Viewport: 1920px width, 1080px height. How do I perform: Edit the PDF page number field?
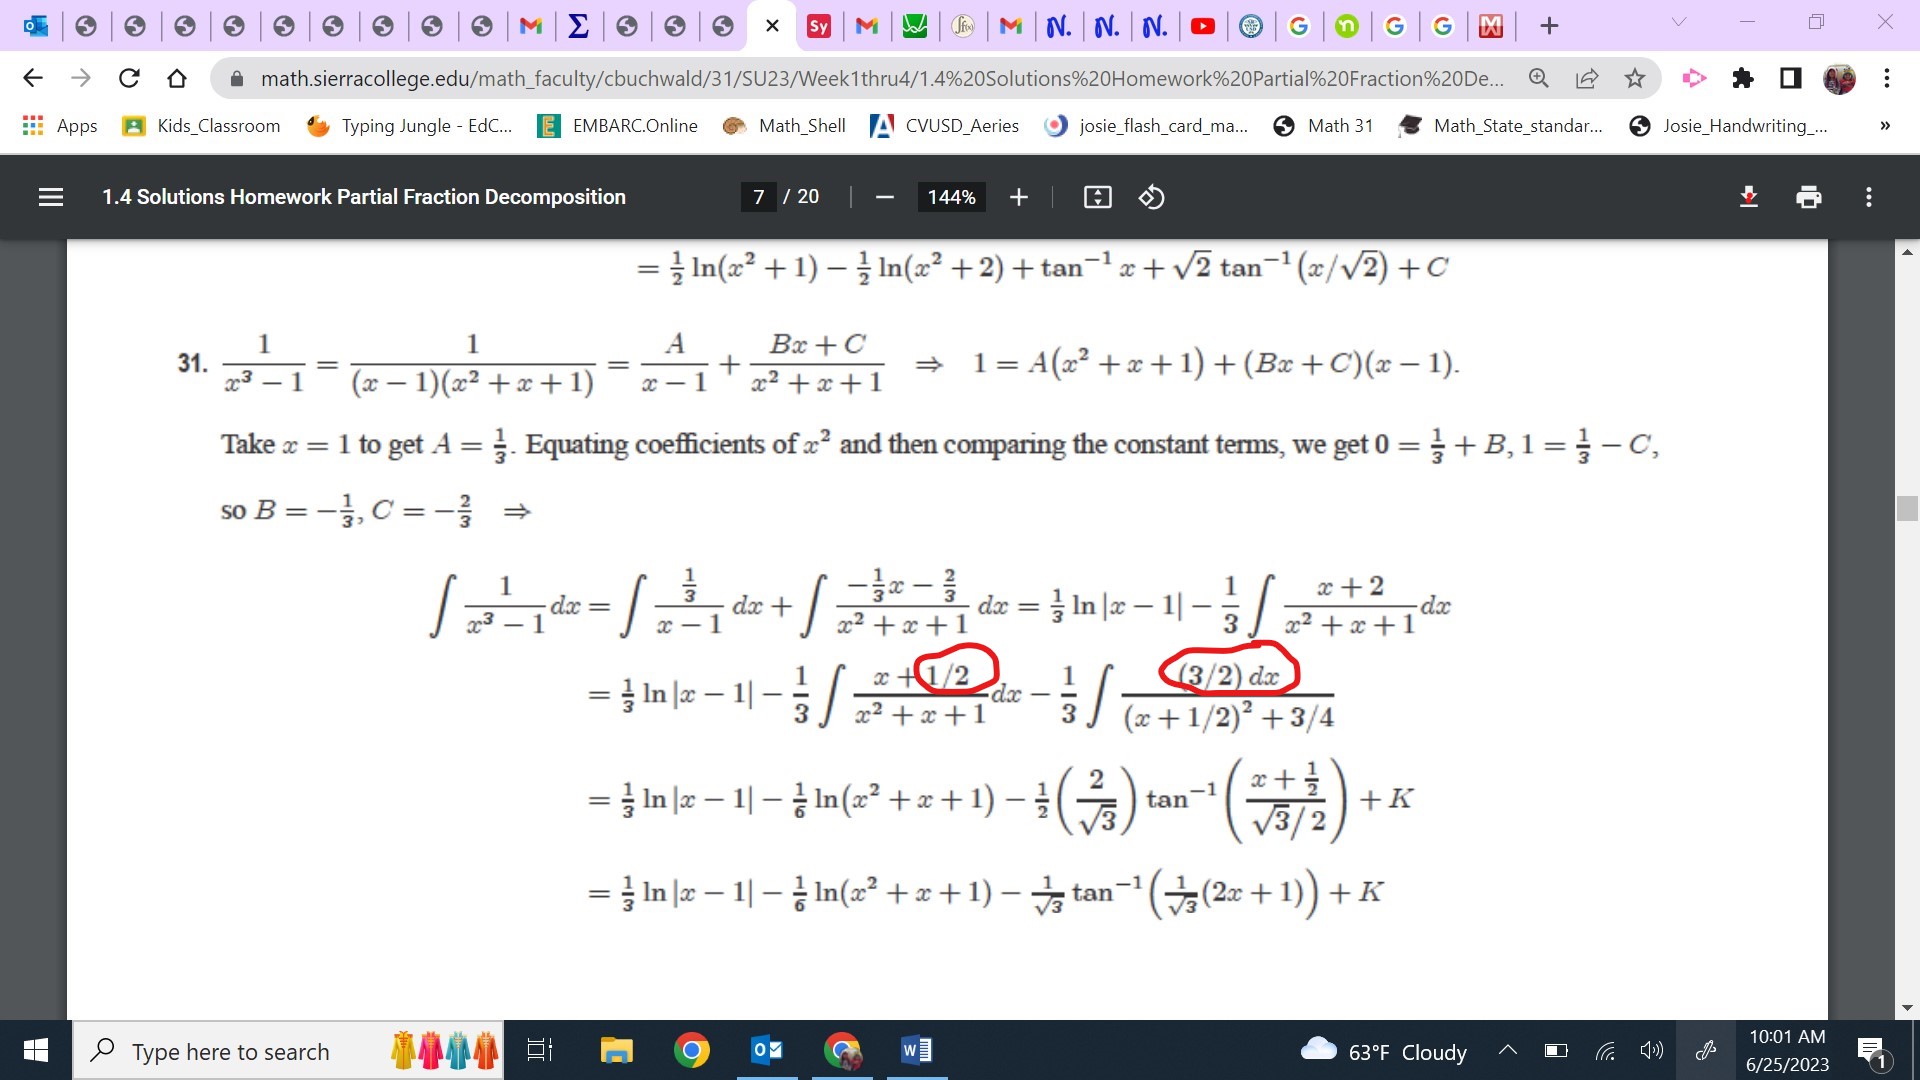(x=759, y=197)
